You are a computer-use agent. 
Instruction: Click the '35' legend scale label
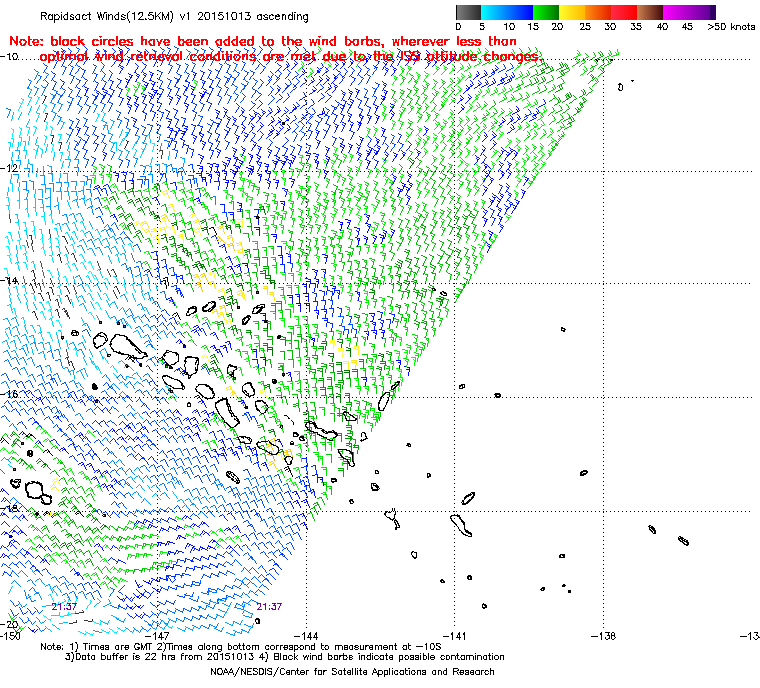[636, 27]
